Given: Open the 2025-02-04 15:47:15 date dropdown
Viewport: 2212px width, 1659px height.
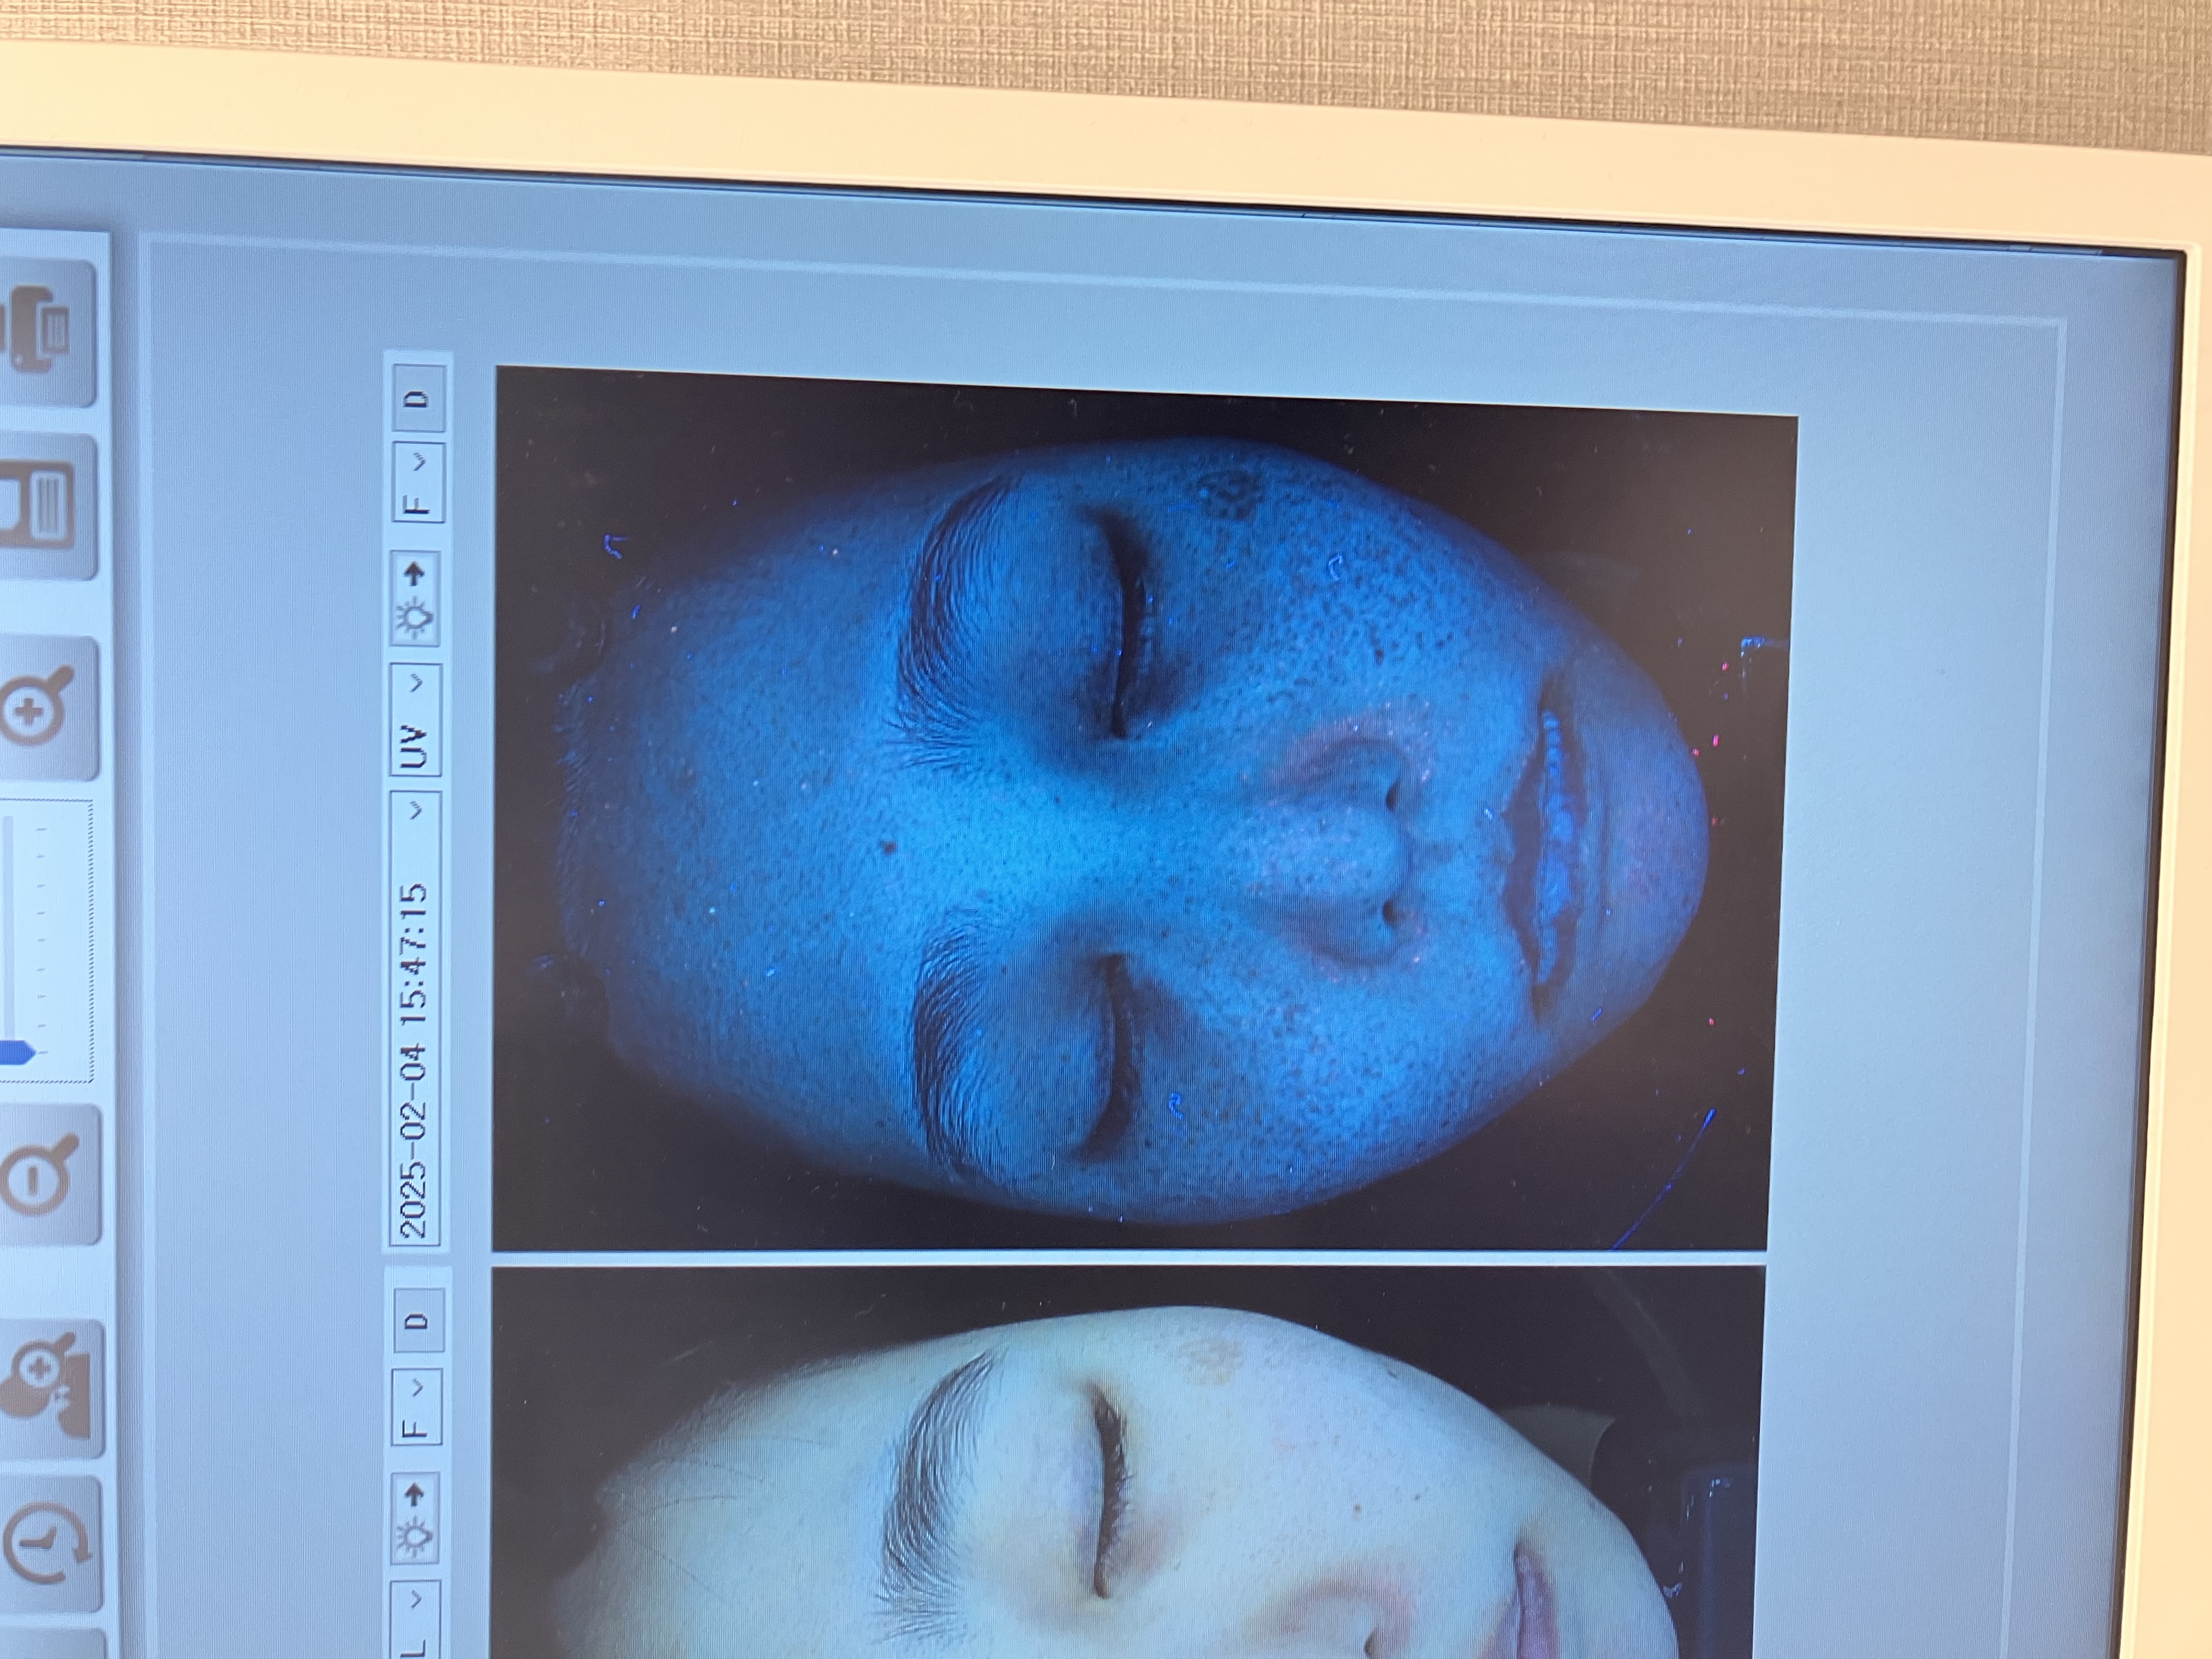Looking at the screenshot, I should point(415,1019).
